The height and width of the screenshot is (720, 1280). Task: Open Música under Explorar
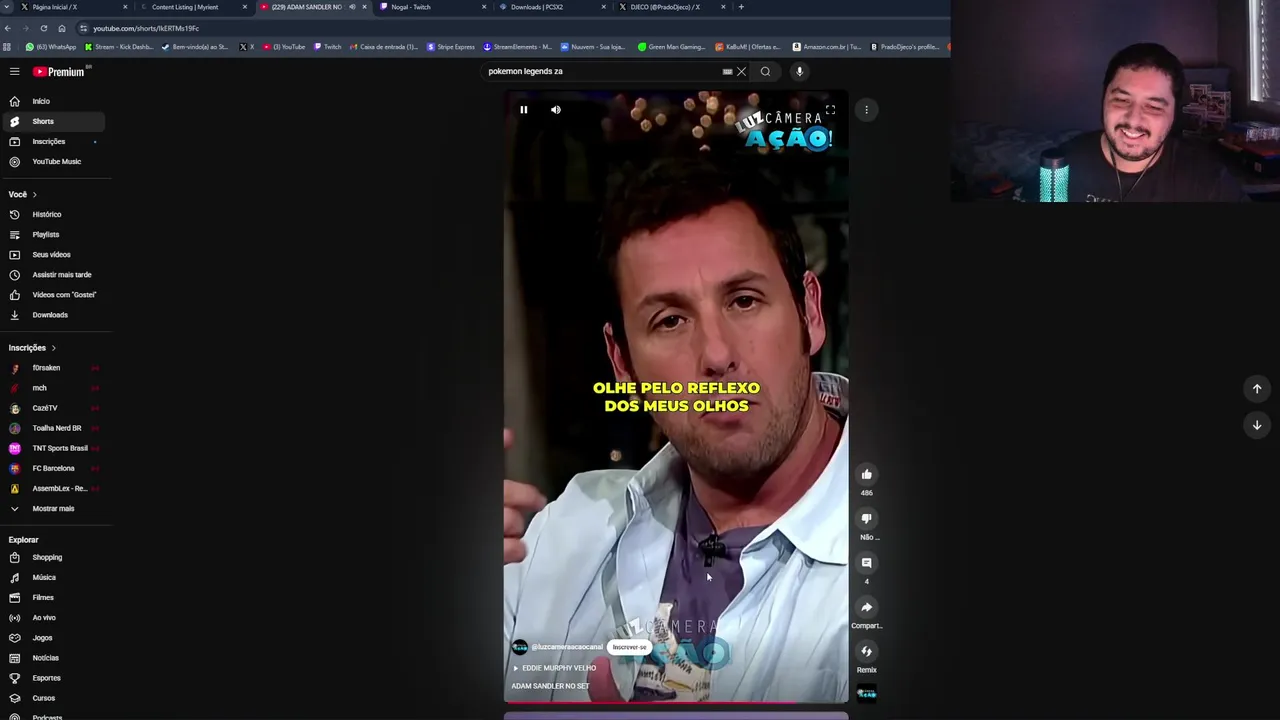coord(52,577)
